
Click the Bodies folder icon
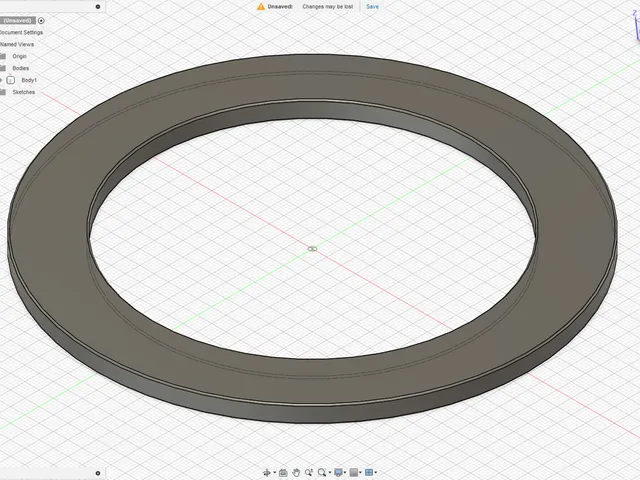(3, 68)
